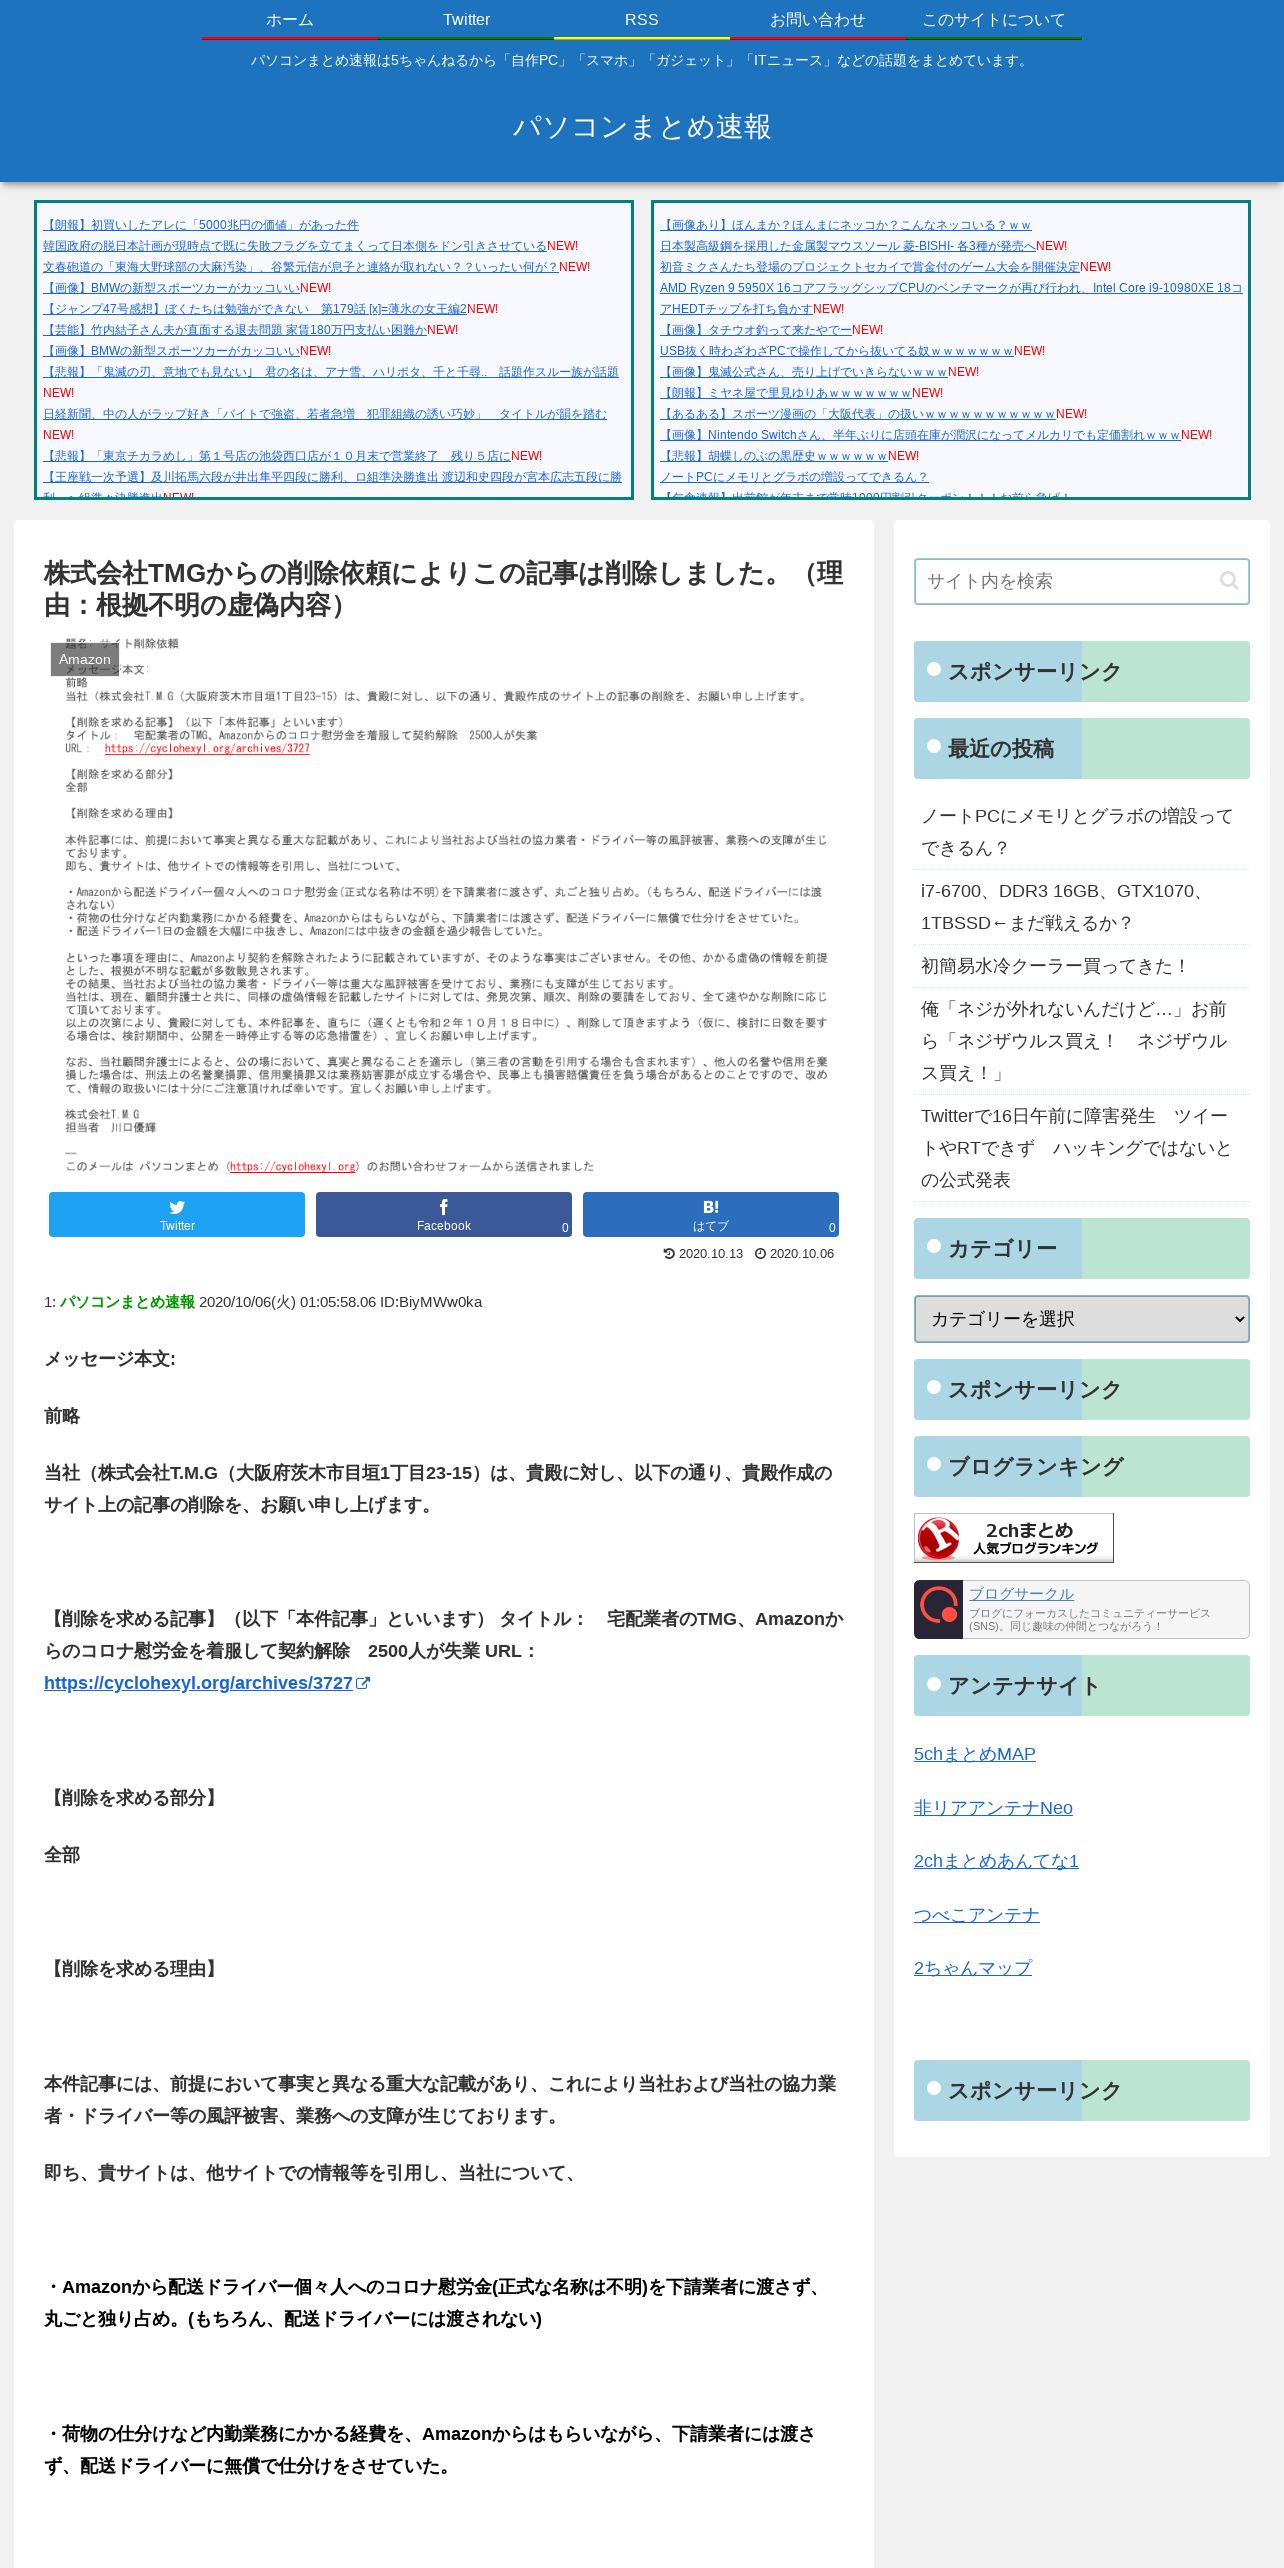
Task: Open the このサイトについて menu item
Action: point(994,20)
